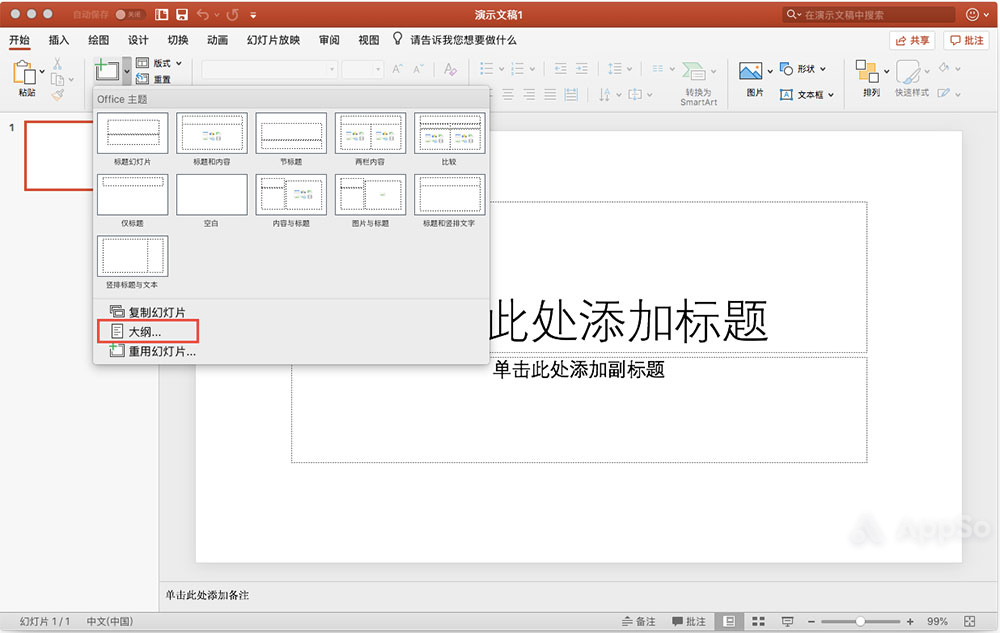The height and width of the screenshot is (633, 1000).
Task: Click the 排列 arrange icon
Action: pos(867,71)
